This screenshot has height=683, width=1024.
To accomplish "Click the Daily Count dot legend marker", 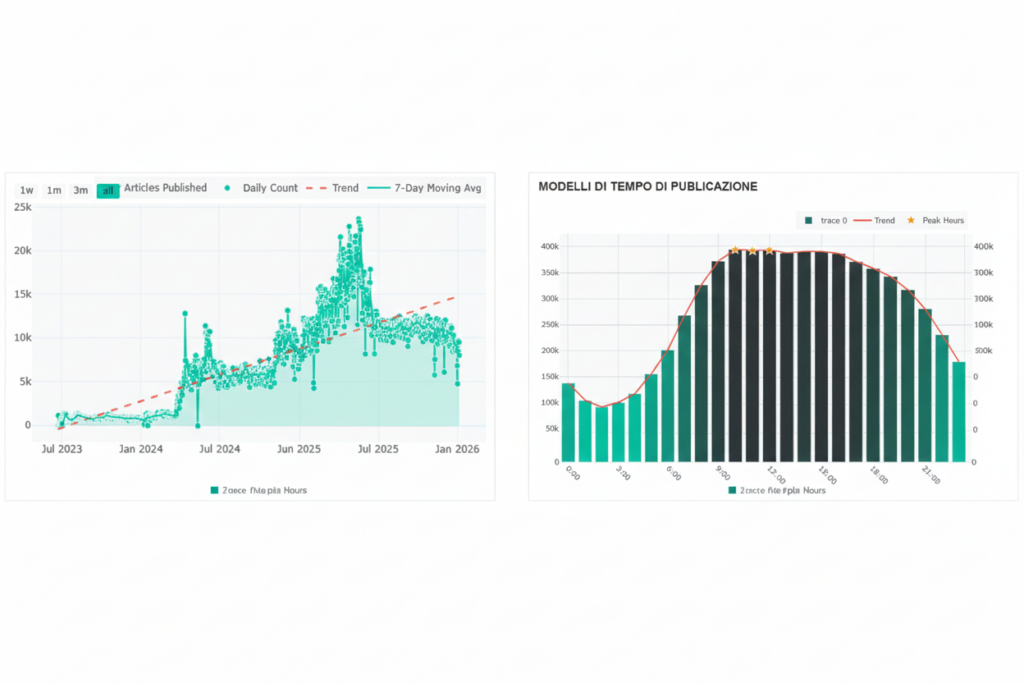I will (x=228, y=188).
